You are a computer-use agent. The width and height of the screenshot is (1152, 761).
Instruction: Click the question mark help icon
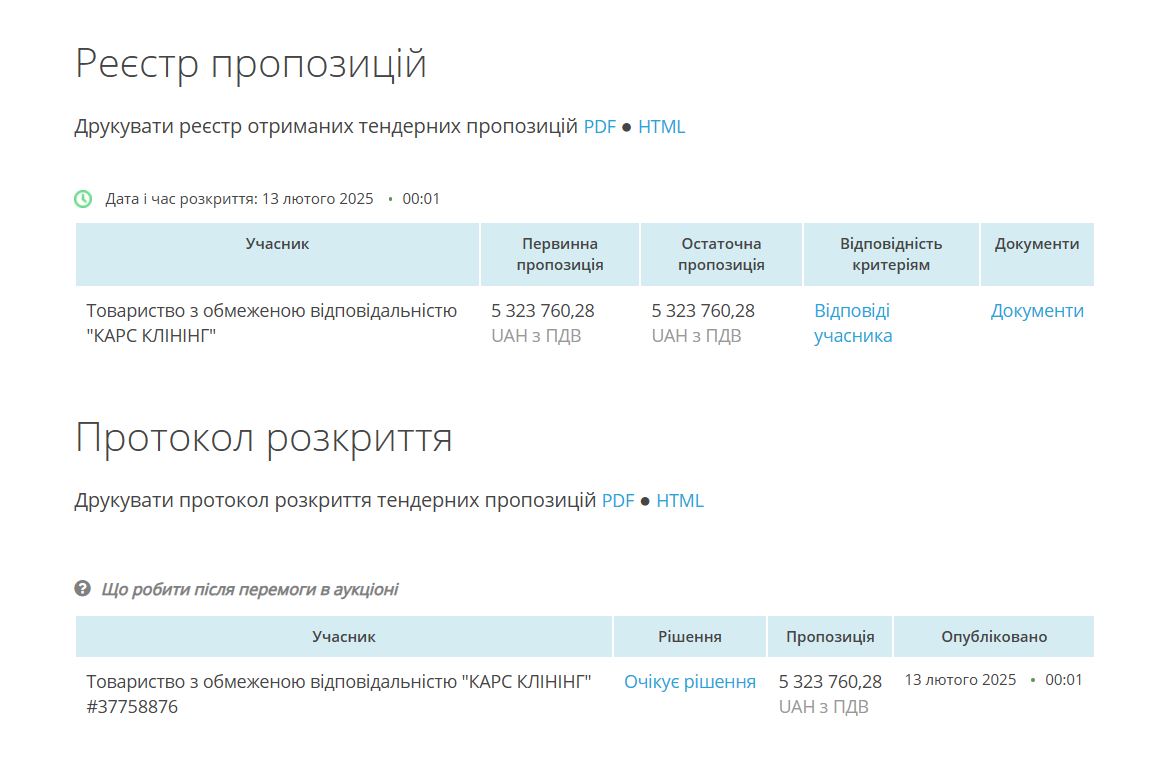point(83,589)
